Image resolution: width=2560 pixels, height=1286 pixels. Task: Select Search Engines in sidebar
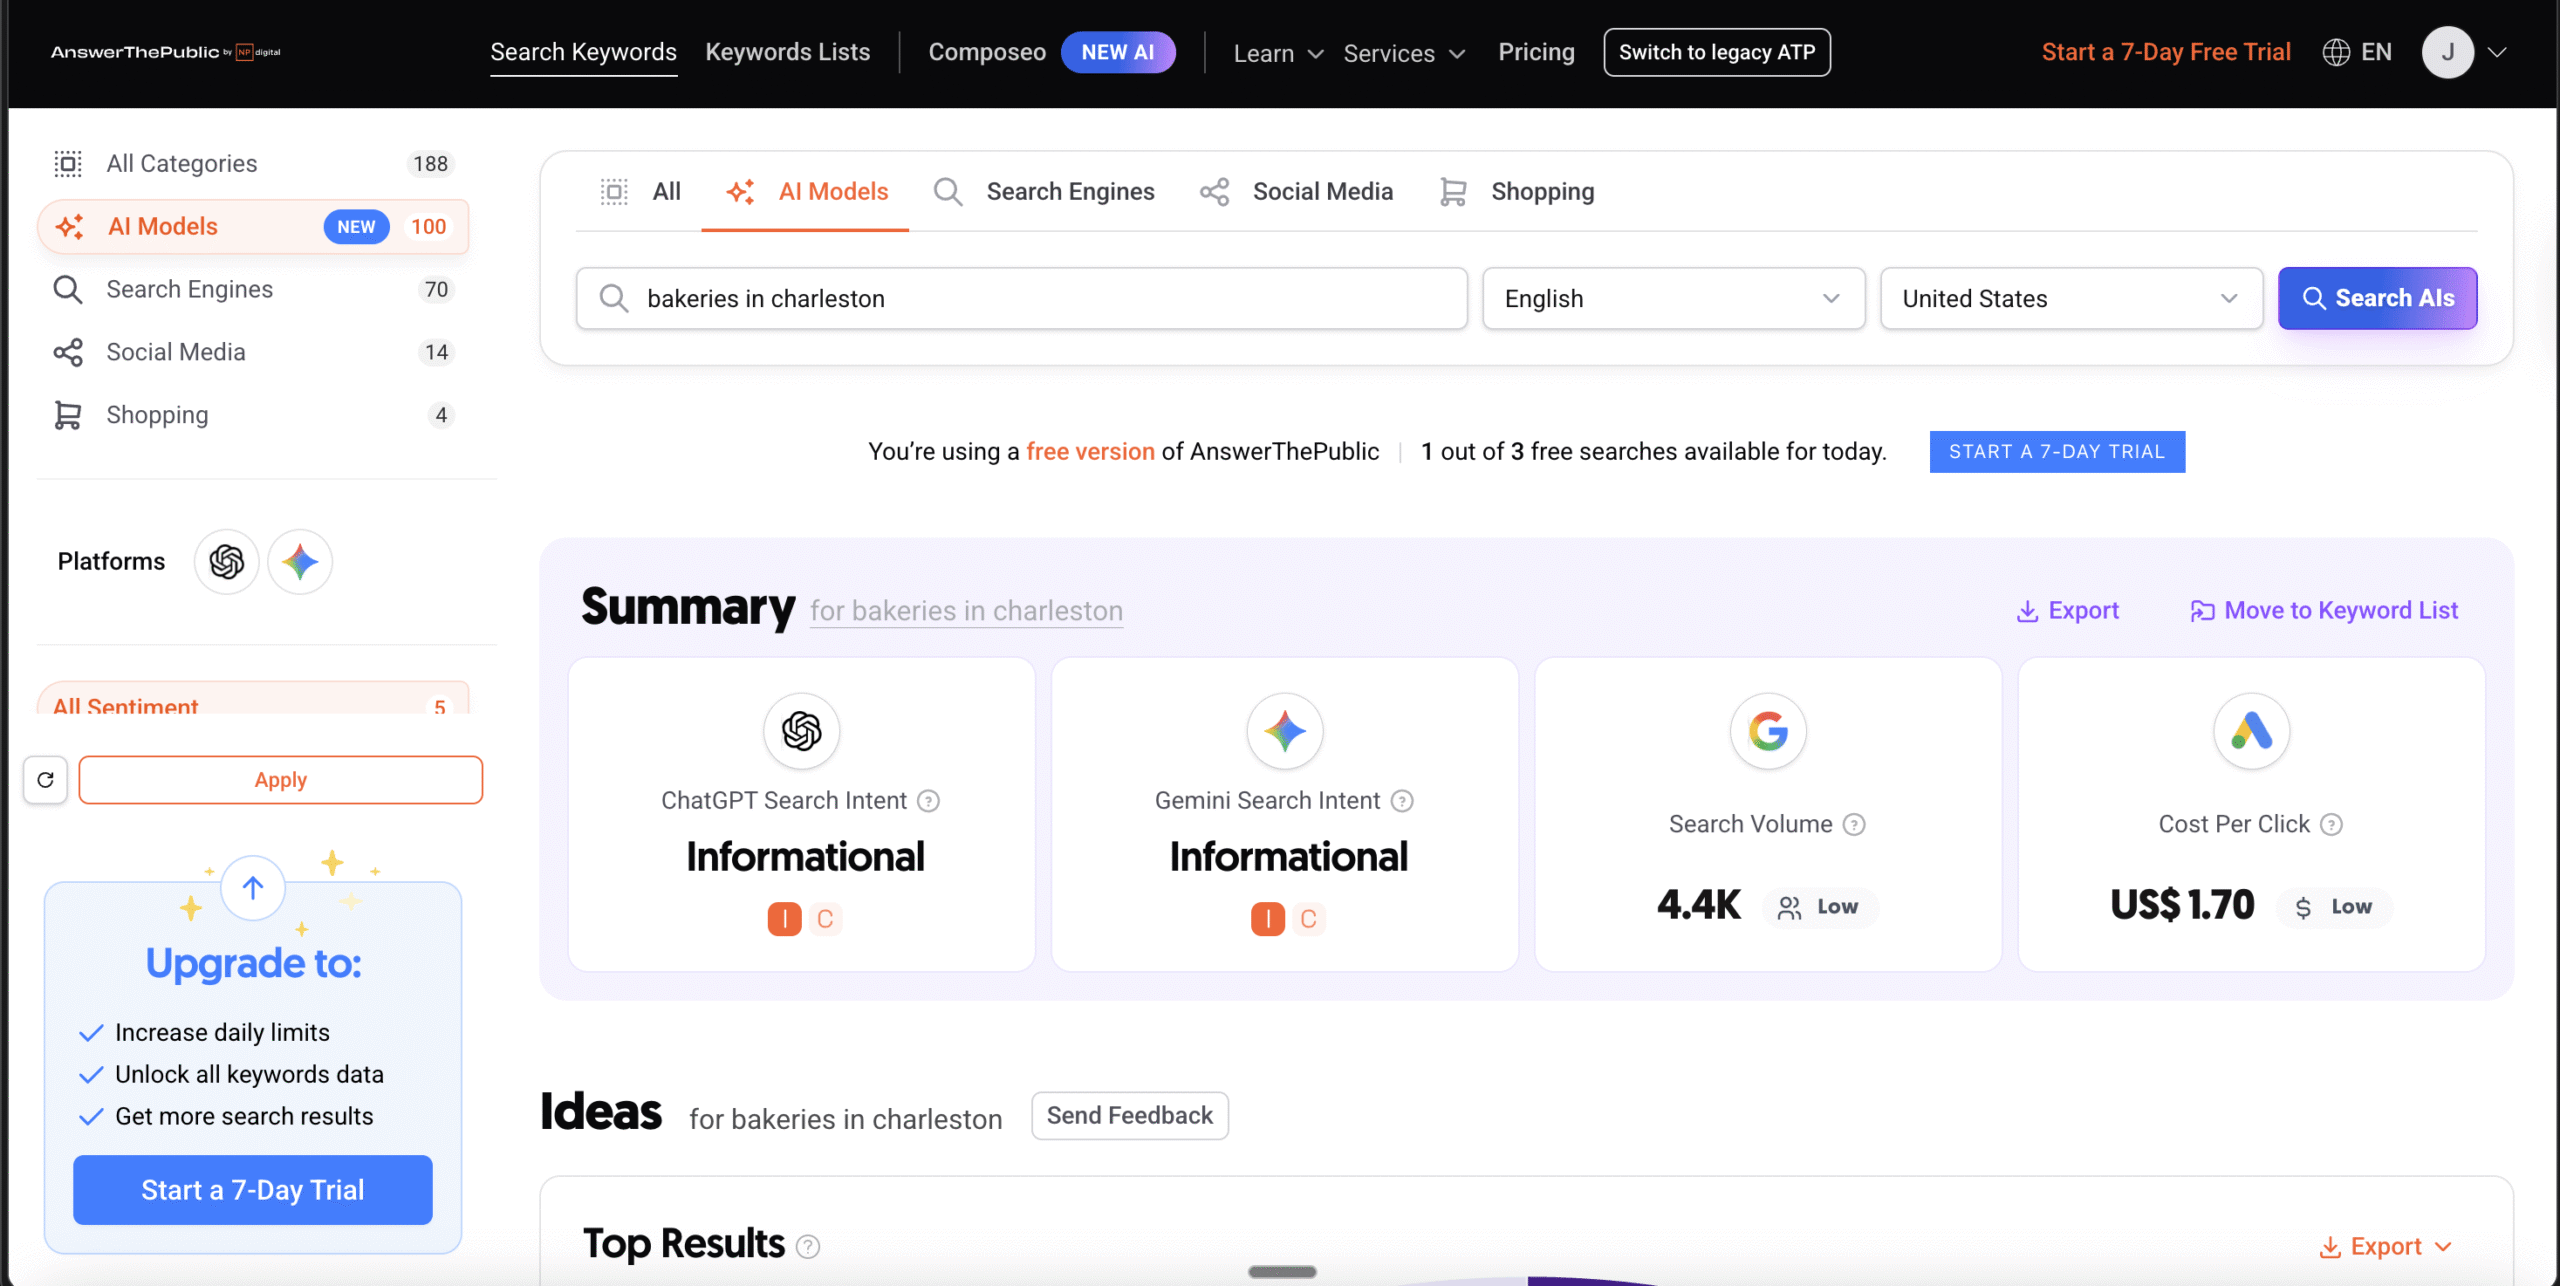(x=253, y=290)
